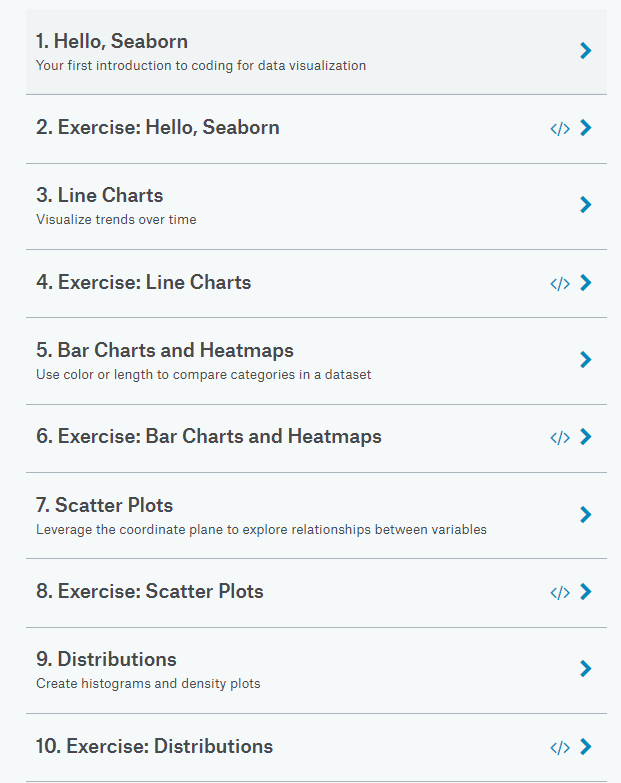Open the '1. Hello, Seaborn' lesson title
This screenshot has width=621, height=783.
click(x=112, y=41)
